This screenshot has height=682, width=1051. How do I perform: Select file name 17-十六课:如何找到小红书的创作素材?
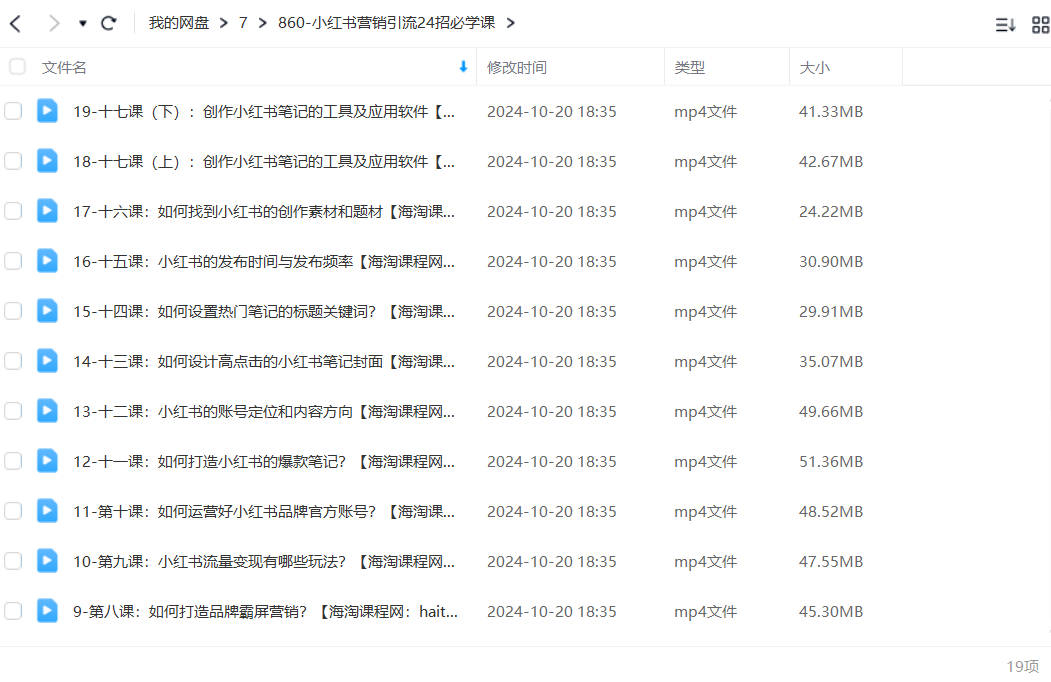[264, 212]
